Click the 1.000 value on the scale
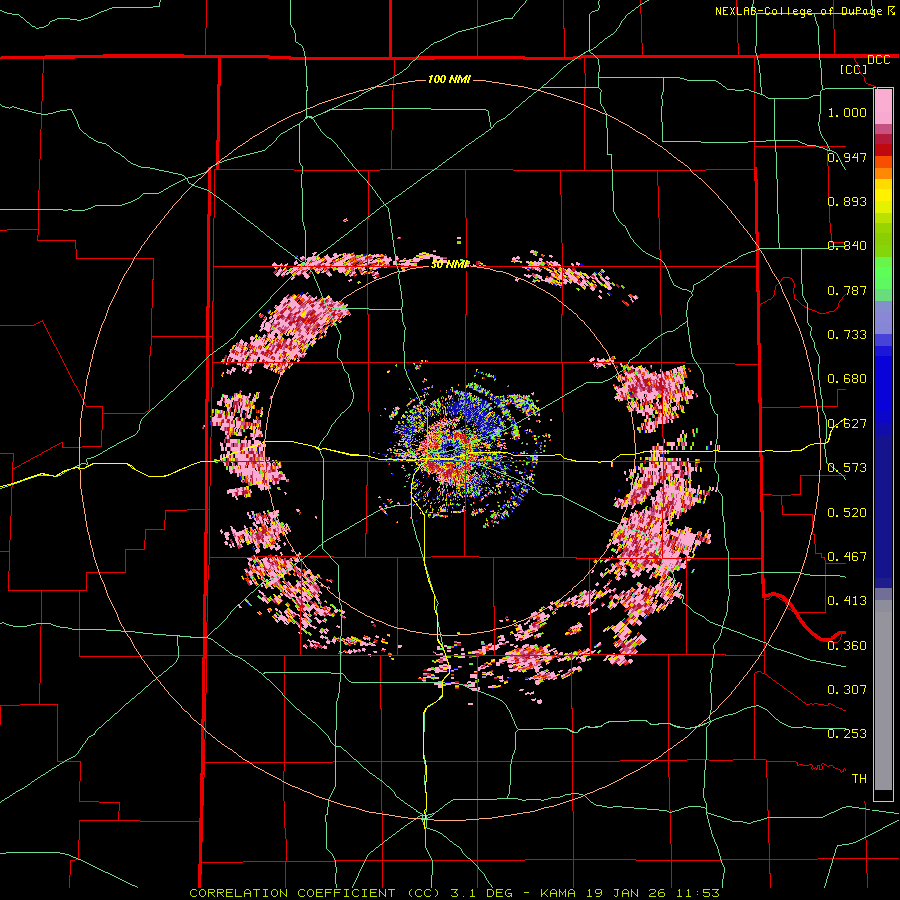Viewport: 900px width, 900px height. click(x=847, y=112)
